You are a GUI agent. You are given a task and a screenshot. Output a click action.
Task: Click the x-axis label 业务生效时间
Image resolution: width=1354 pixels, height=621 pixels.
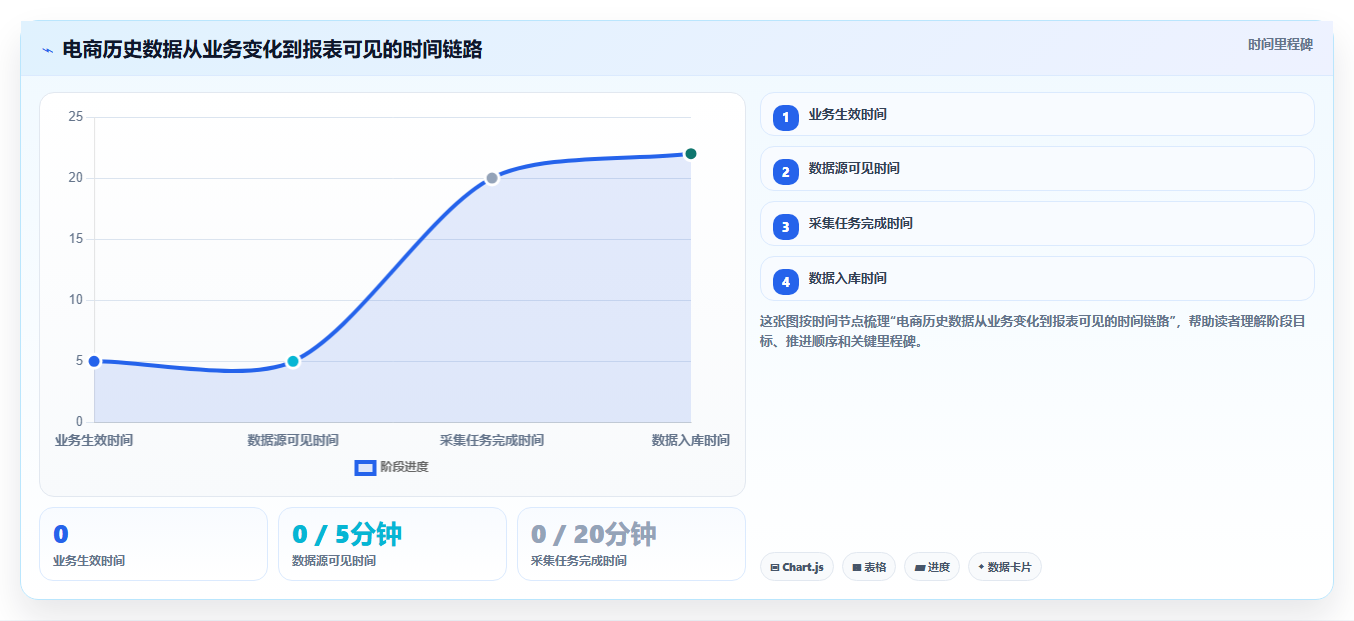(94, 440)
